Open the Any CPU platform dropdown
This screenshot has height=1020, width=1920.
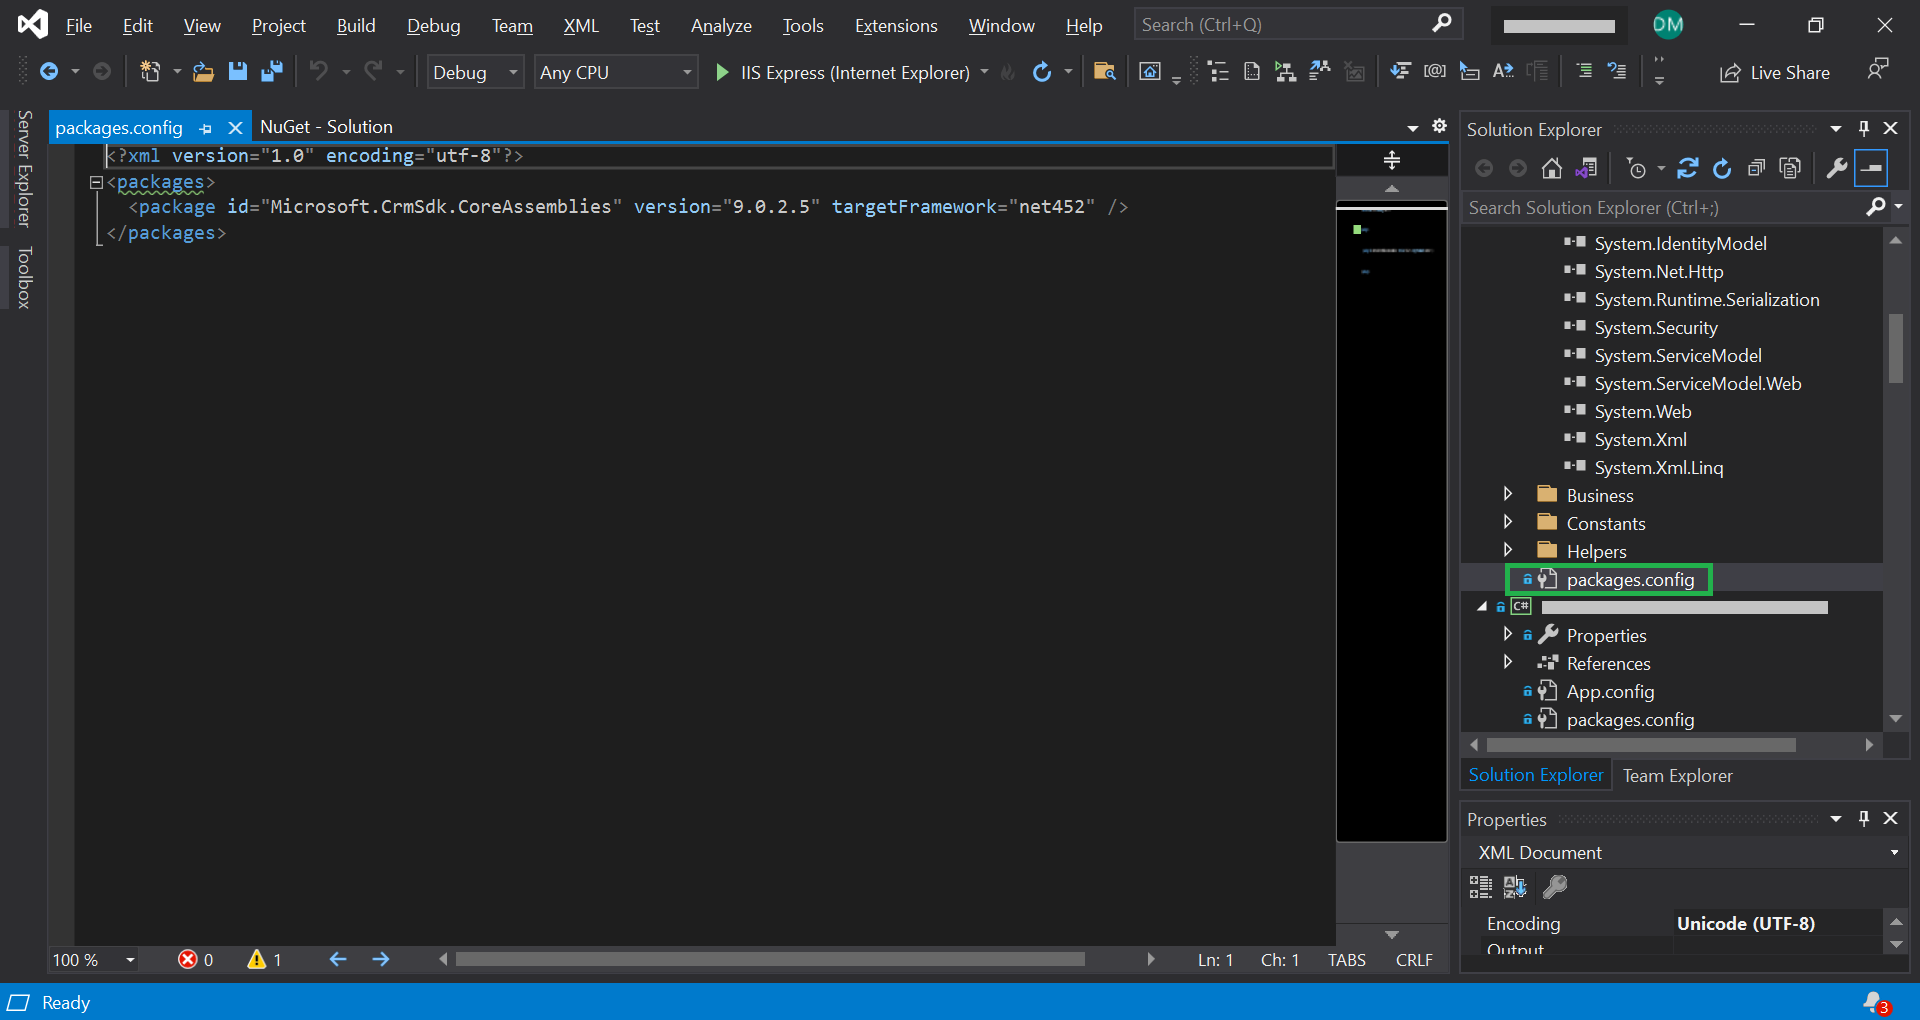615,72
